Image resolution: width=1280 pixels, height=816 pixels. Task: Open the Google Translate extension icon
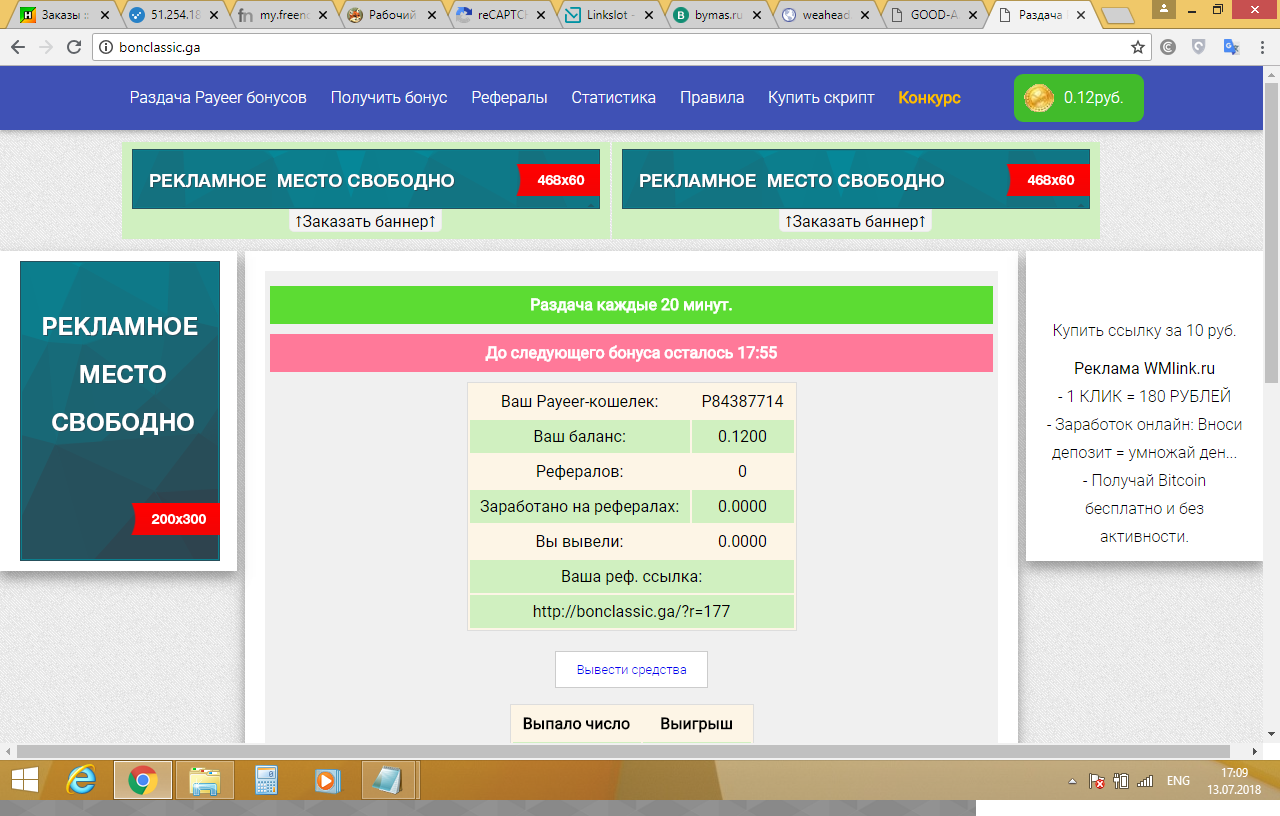(1232, 47)
